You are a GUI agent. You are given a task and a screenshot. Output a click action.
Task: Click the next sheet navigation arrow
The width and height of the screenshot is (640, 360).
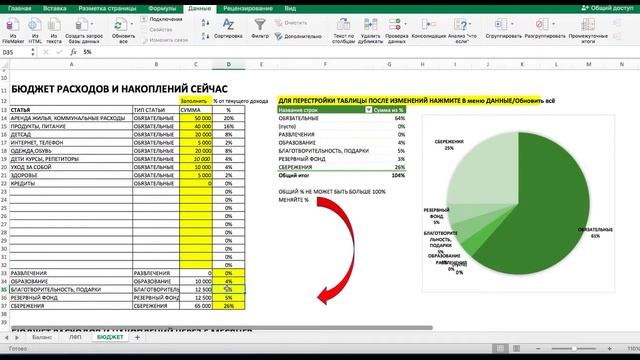(17, 338)
